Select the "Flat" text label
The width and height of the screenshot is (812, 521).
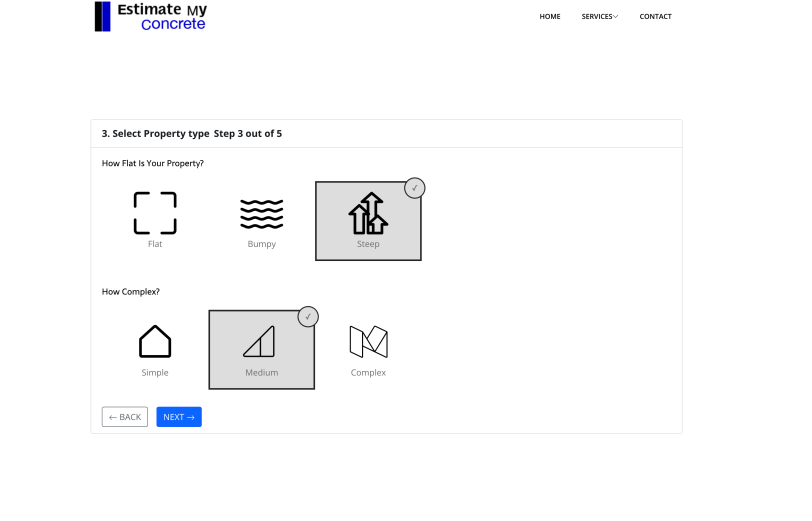(x=155, y=244)
